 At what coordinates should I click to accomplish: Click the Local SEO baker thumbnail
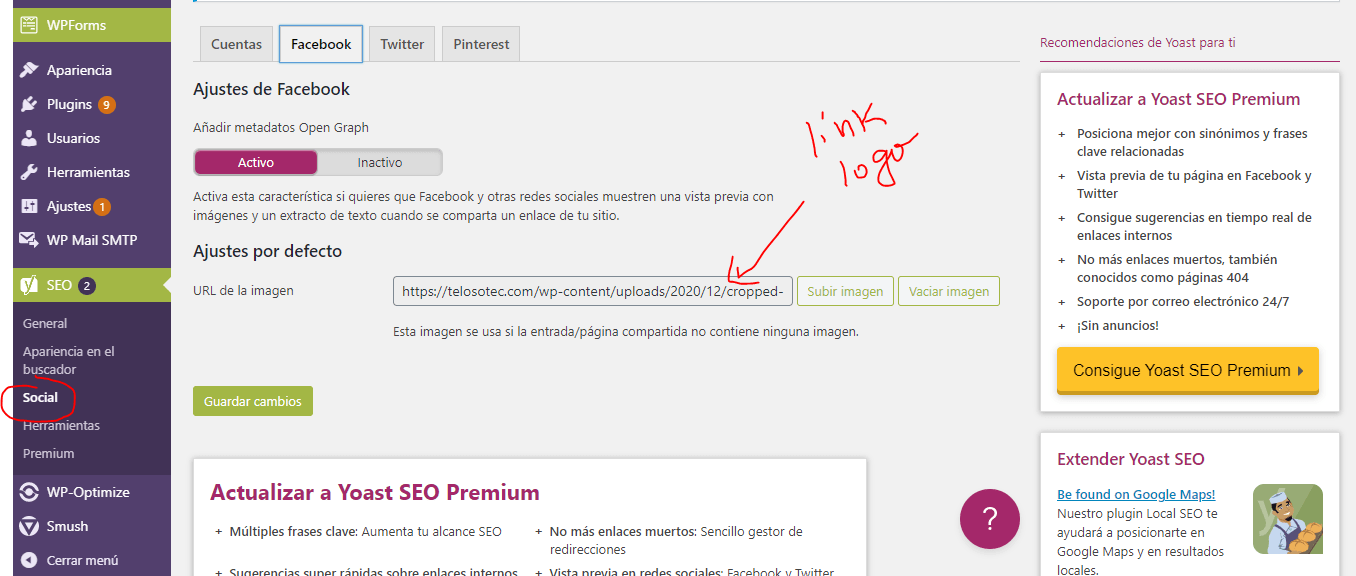pos(1288,519)
